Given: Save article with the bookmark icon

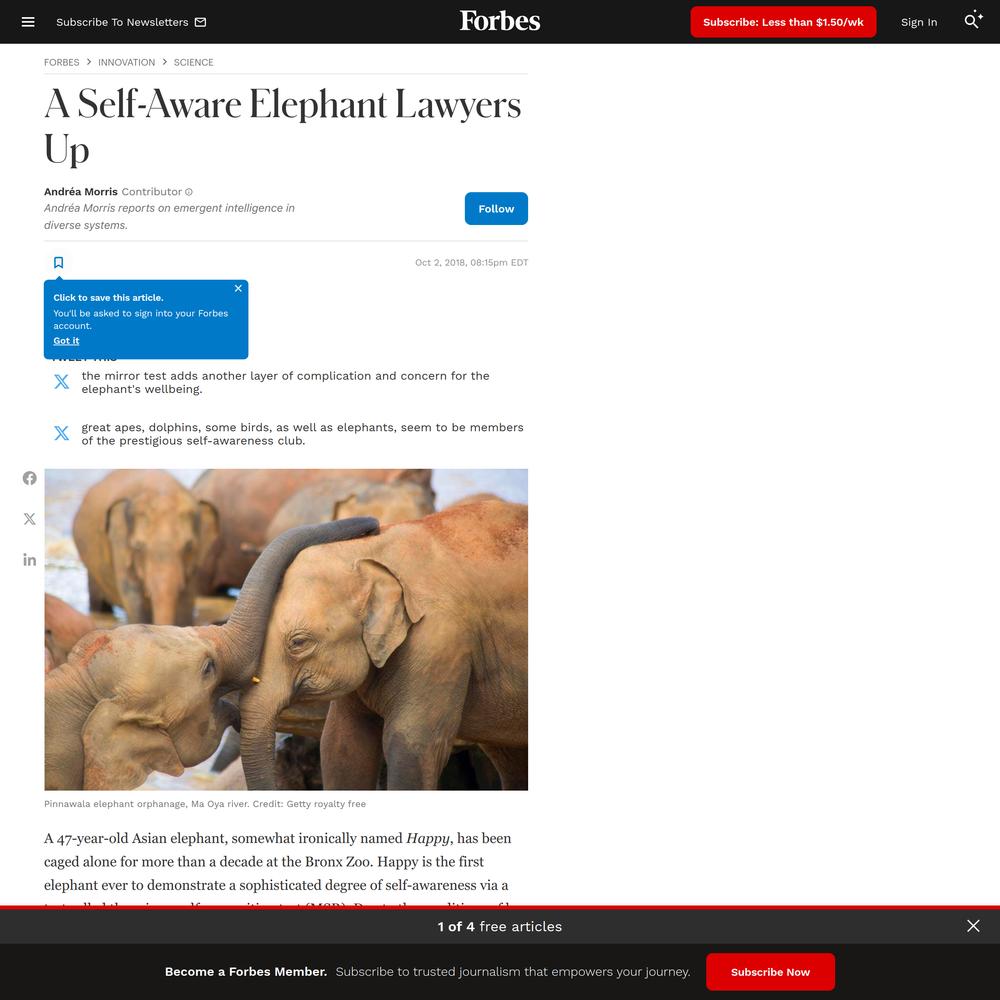Looking at the screenshot, I should (x=59, y=263).
